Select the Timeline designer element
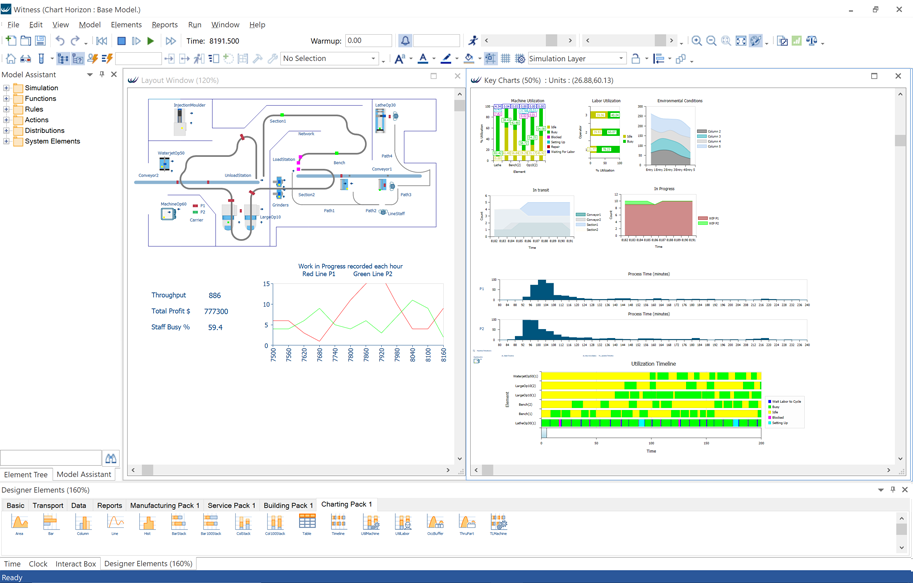This screenshot has height=583, width=913. (x=338, y=524)
